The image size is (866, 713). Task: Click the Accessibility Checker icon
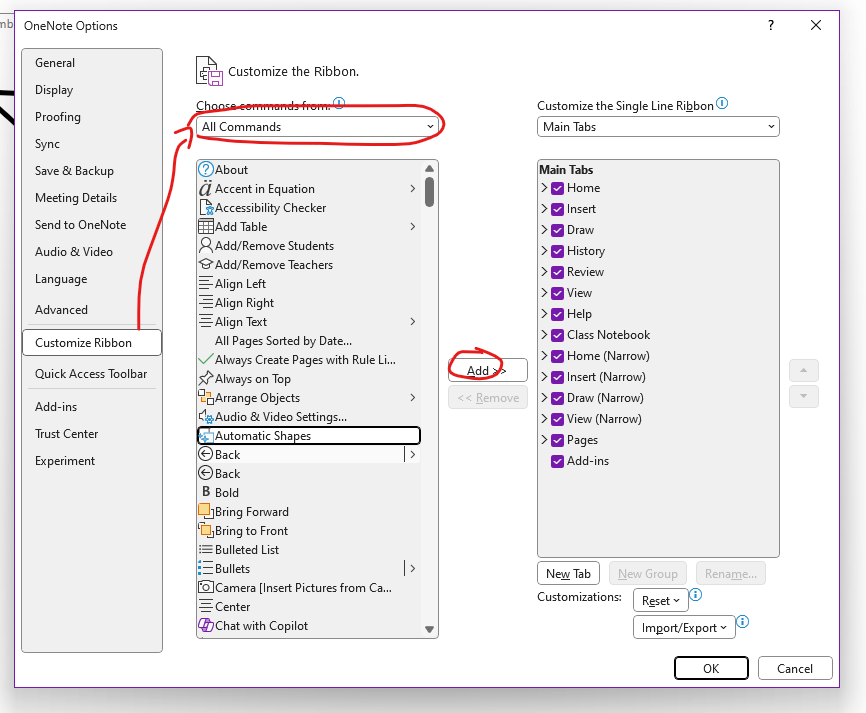pyautogui.click(x=205, y=208)
